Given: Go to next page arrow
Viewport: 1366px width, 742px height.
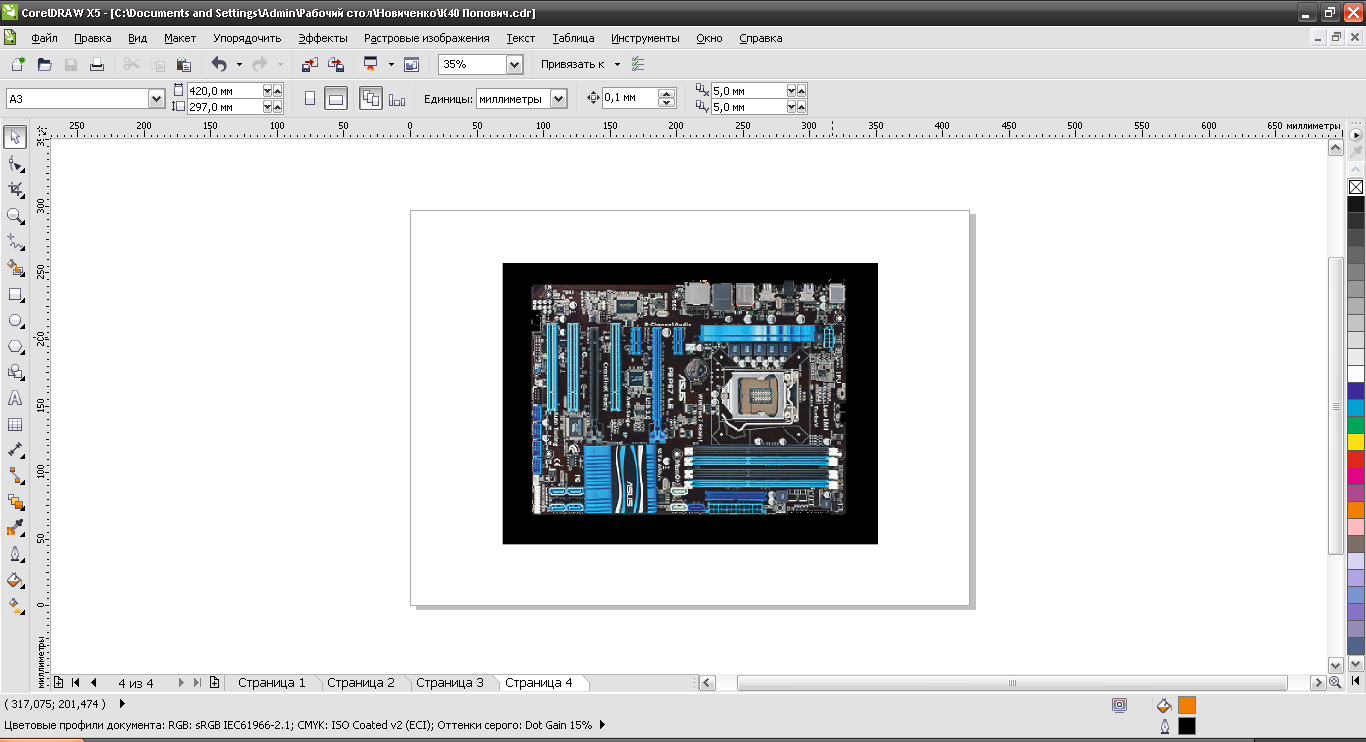Looking at the screenshot, I should [x=181, y=683].
